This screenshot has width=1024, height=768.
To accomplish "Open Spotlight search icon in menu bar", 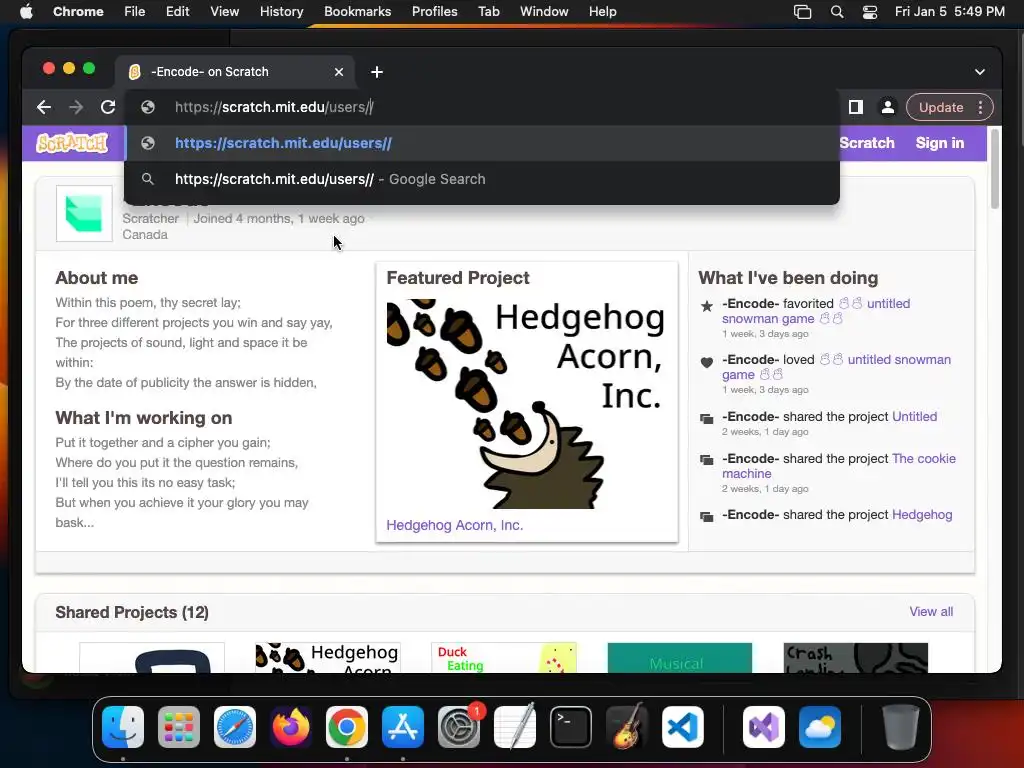I will pos(837,12).
